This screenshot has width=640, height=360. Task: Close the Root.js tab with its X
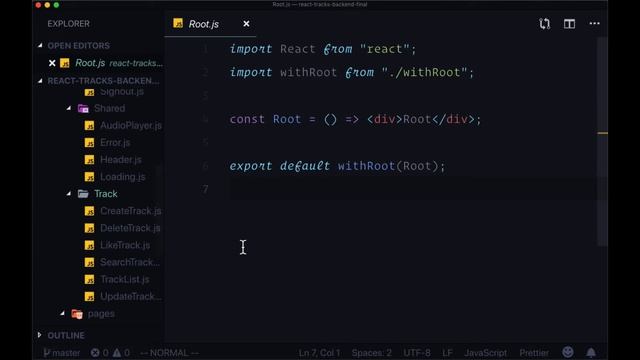246,24
